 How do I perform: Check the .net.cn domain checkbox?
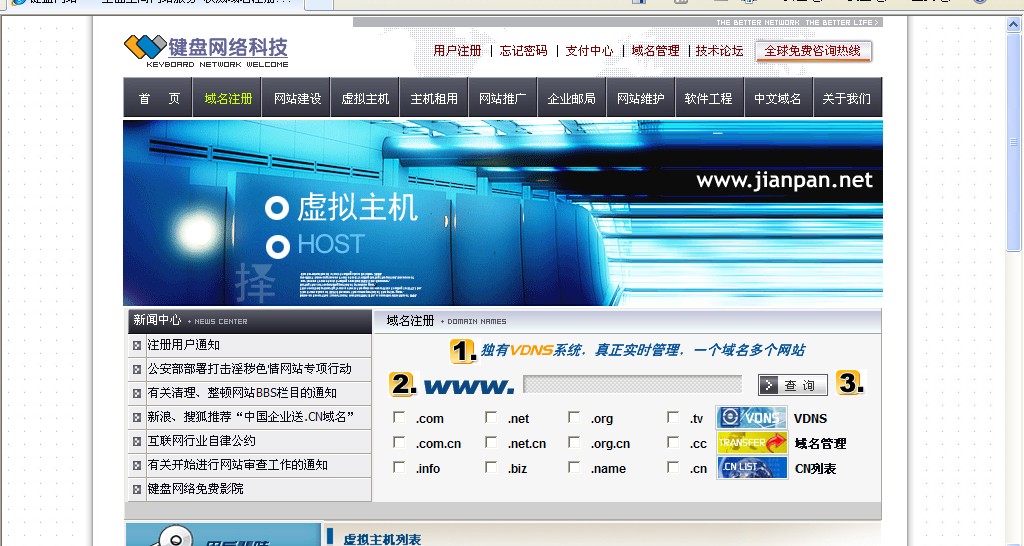click(x=491, y=442)
